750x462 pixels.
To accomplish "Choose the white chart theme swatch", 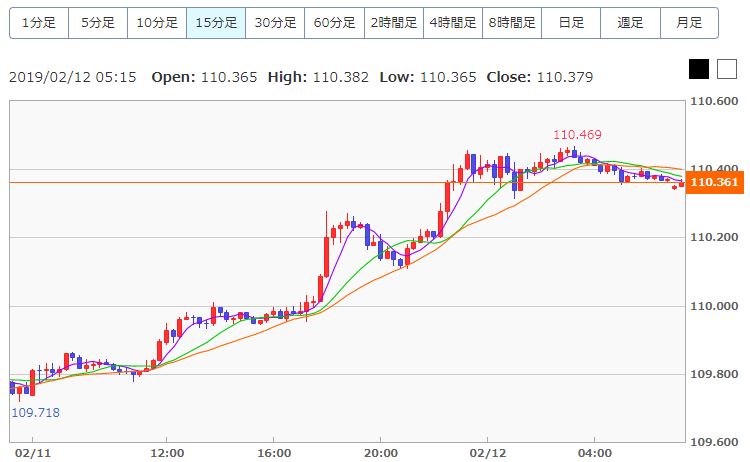I will click(x=727, y=69).
